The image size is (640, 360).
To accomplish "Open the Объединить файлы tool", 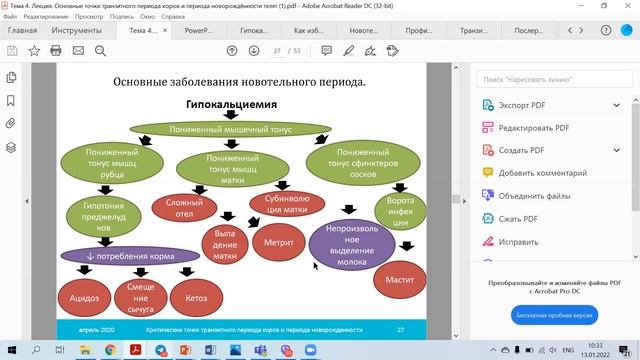I will pos(534,196).
